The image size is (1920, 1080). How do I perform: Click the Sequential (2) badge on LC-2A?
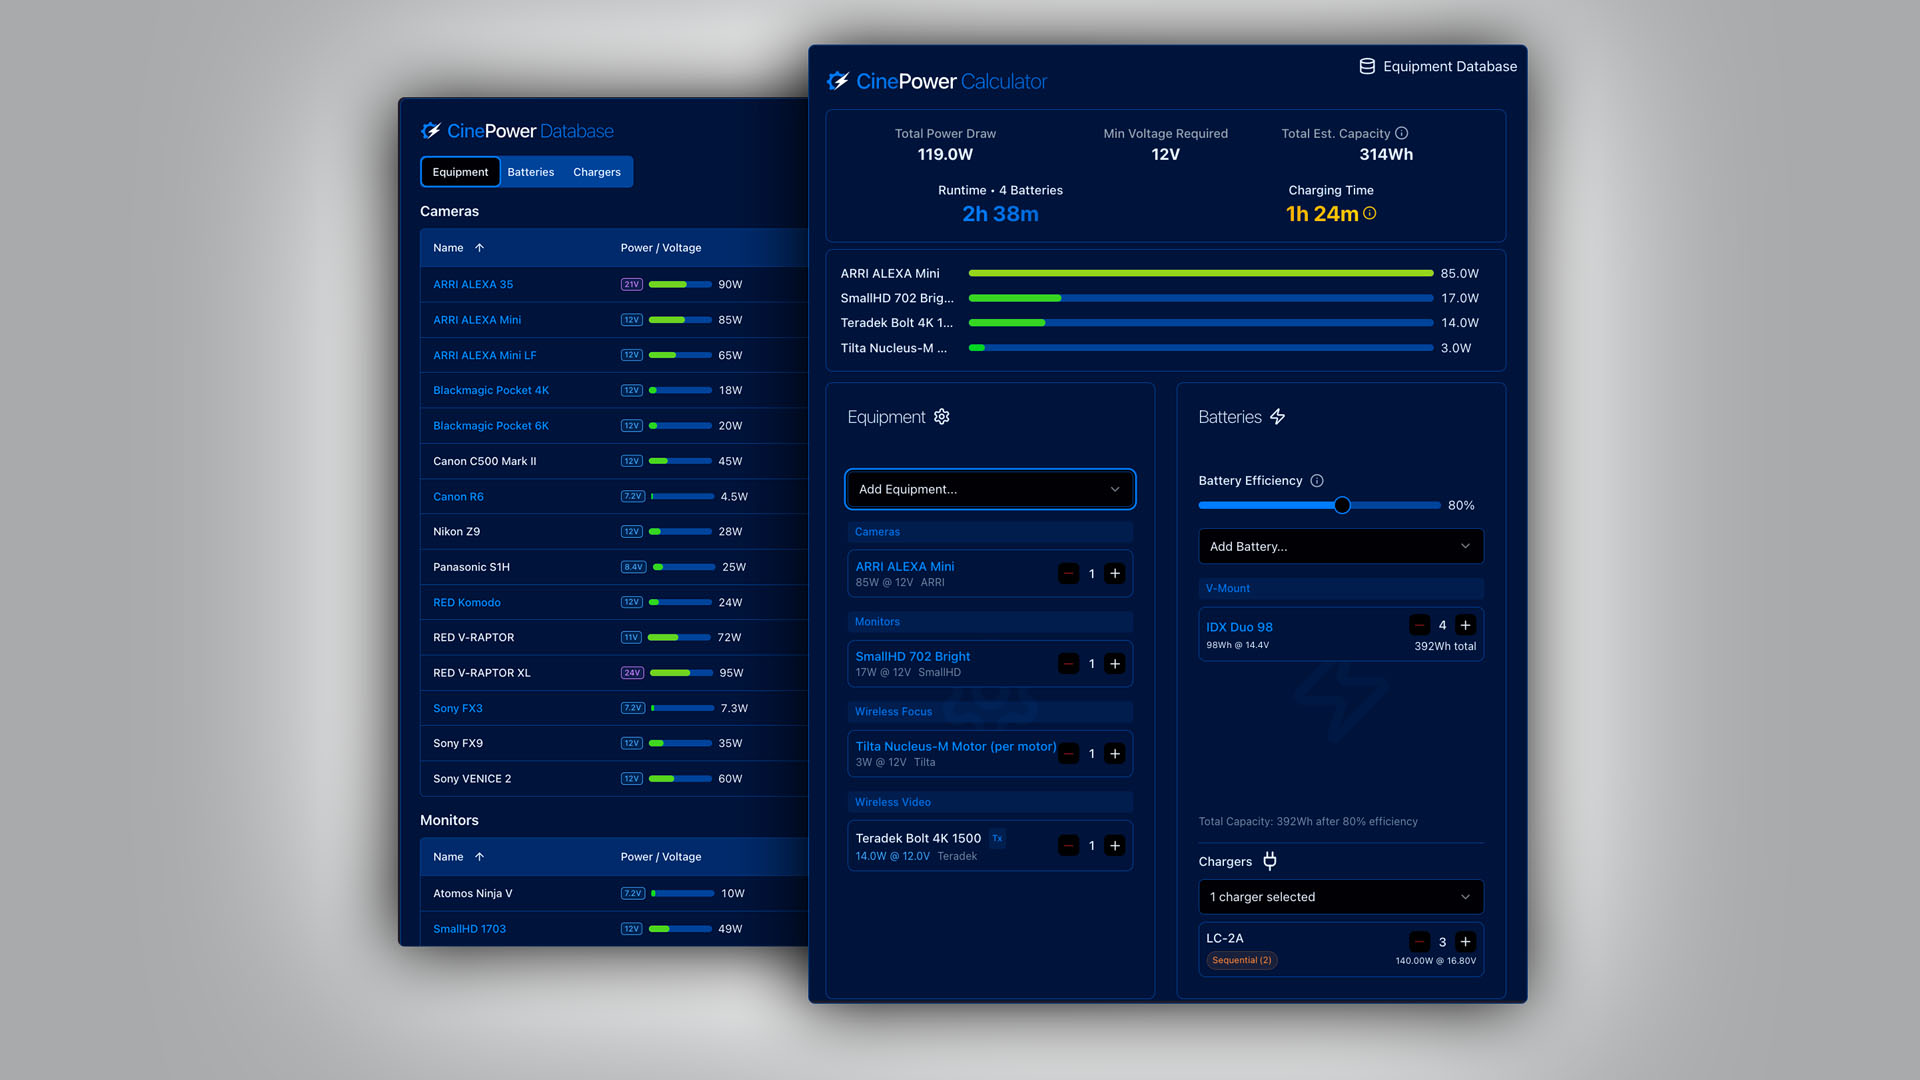pos(1242,960)
